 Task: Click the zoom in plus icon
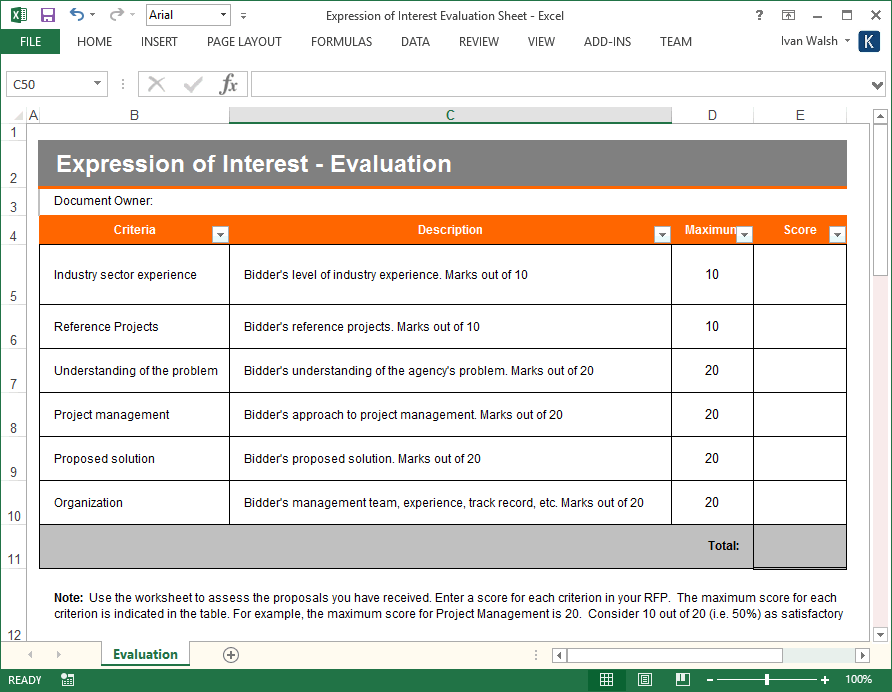pyautogui.click(x=824, y=680)
